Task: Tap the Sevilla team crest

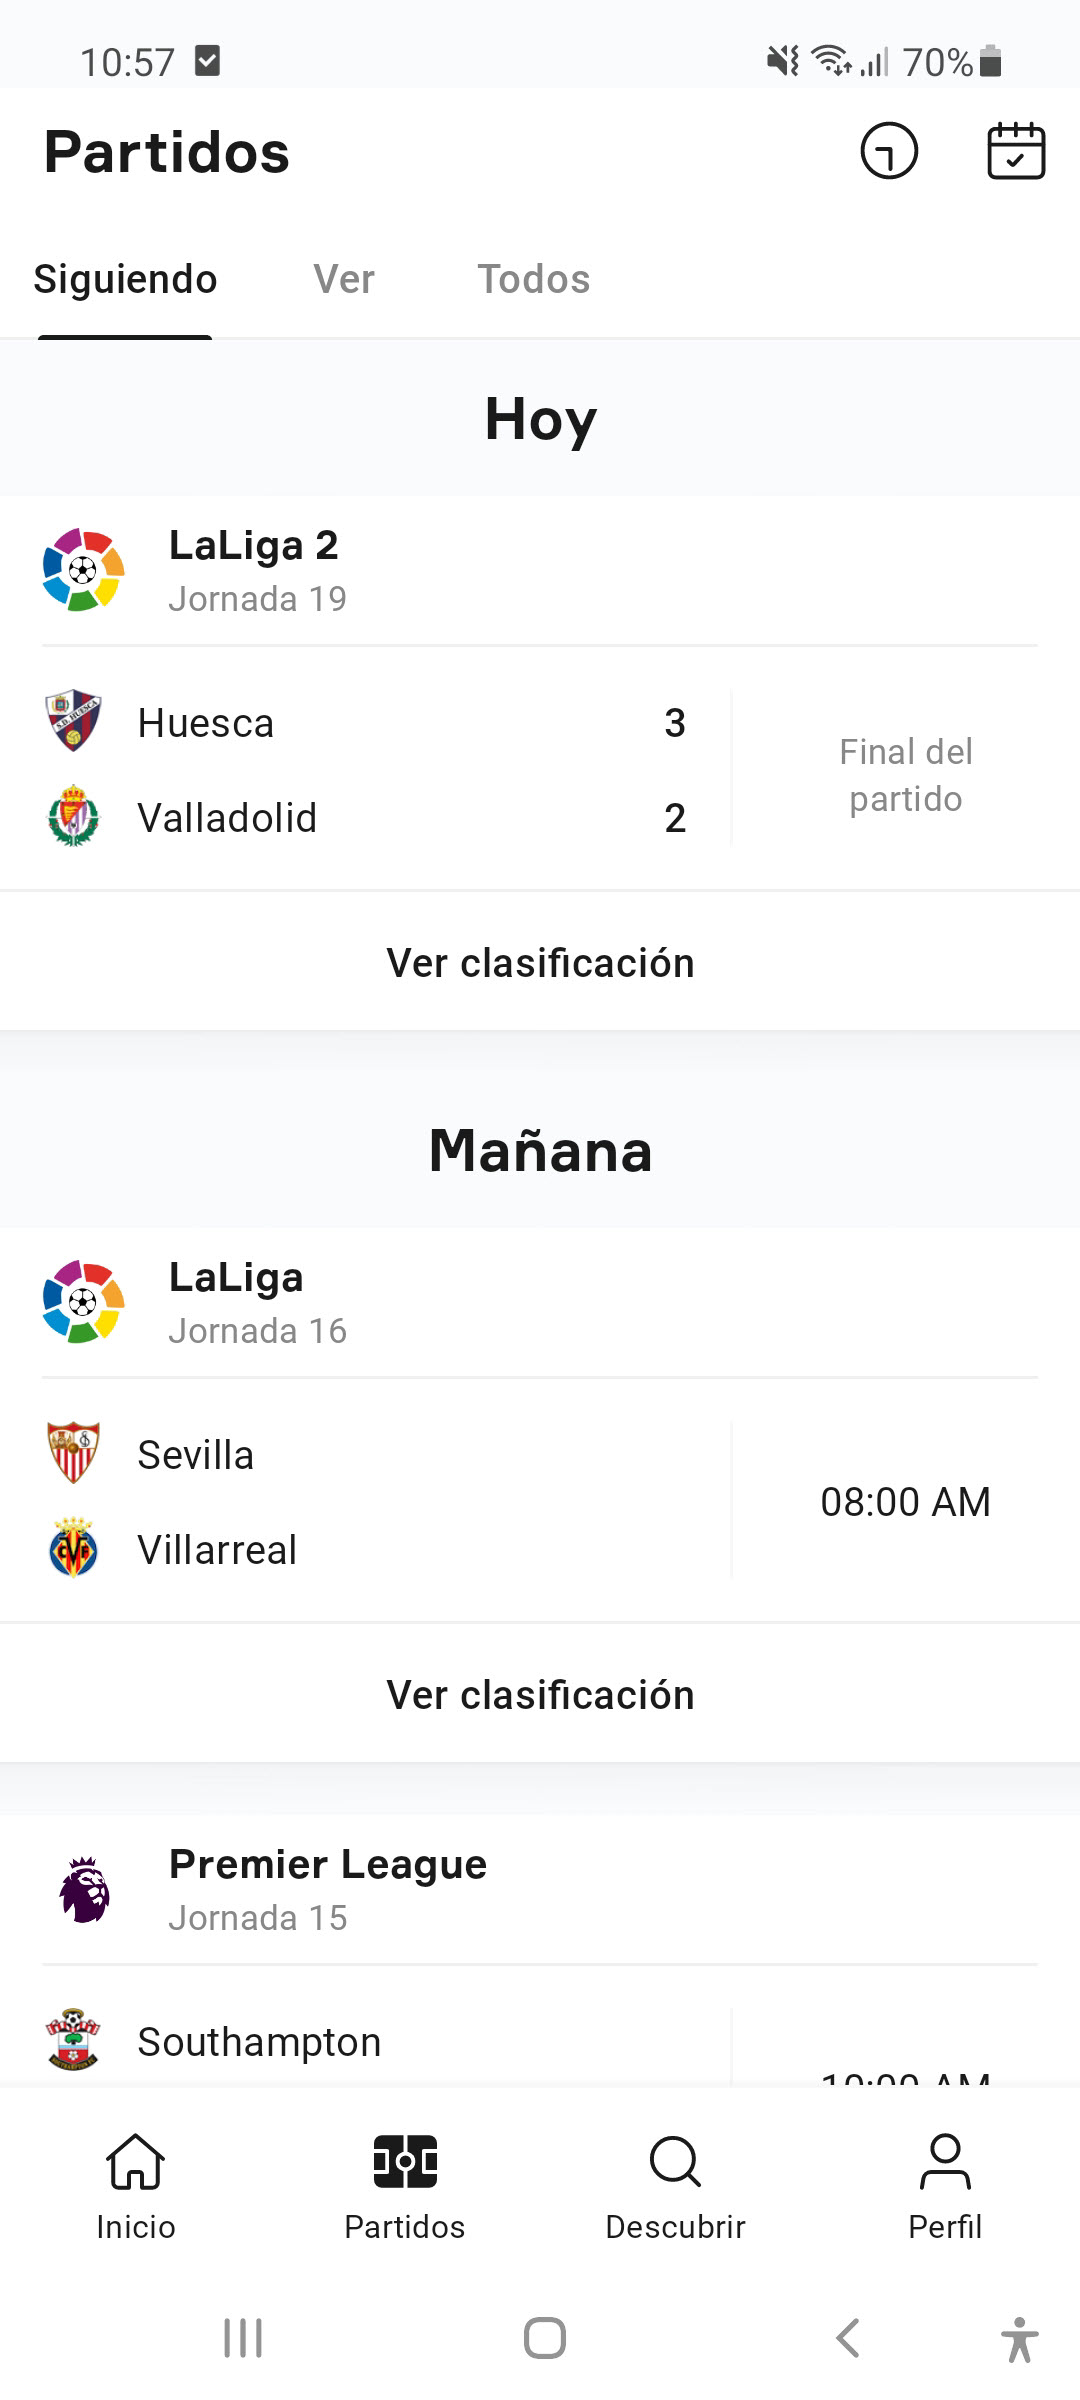Action: 74,1453
